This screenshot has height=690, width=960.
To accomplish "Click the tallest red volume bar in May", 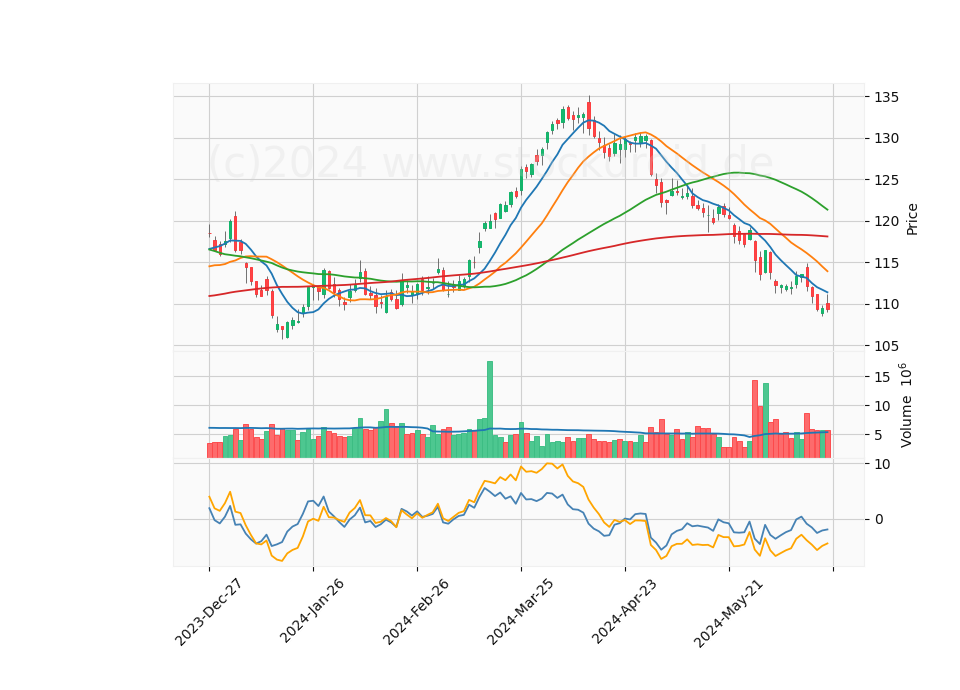I will click(755, 419).
